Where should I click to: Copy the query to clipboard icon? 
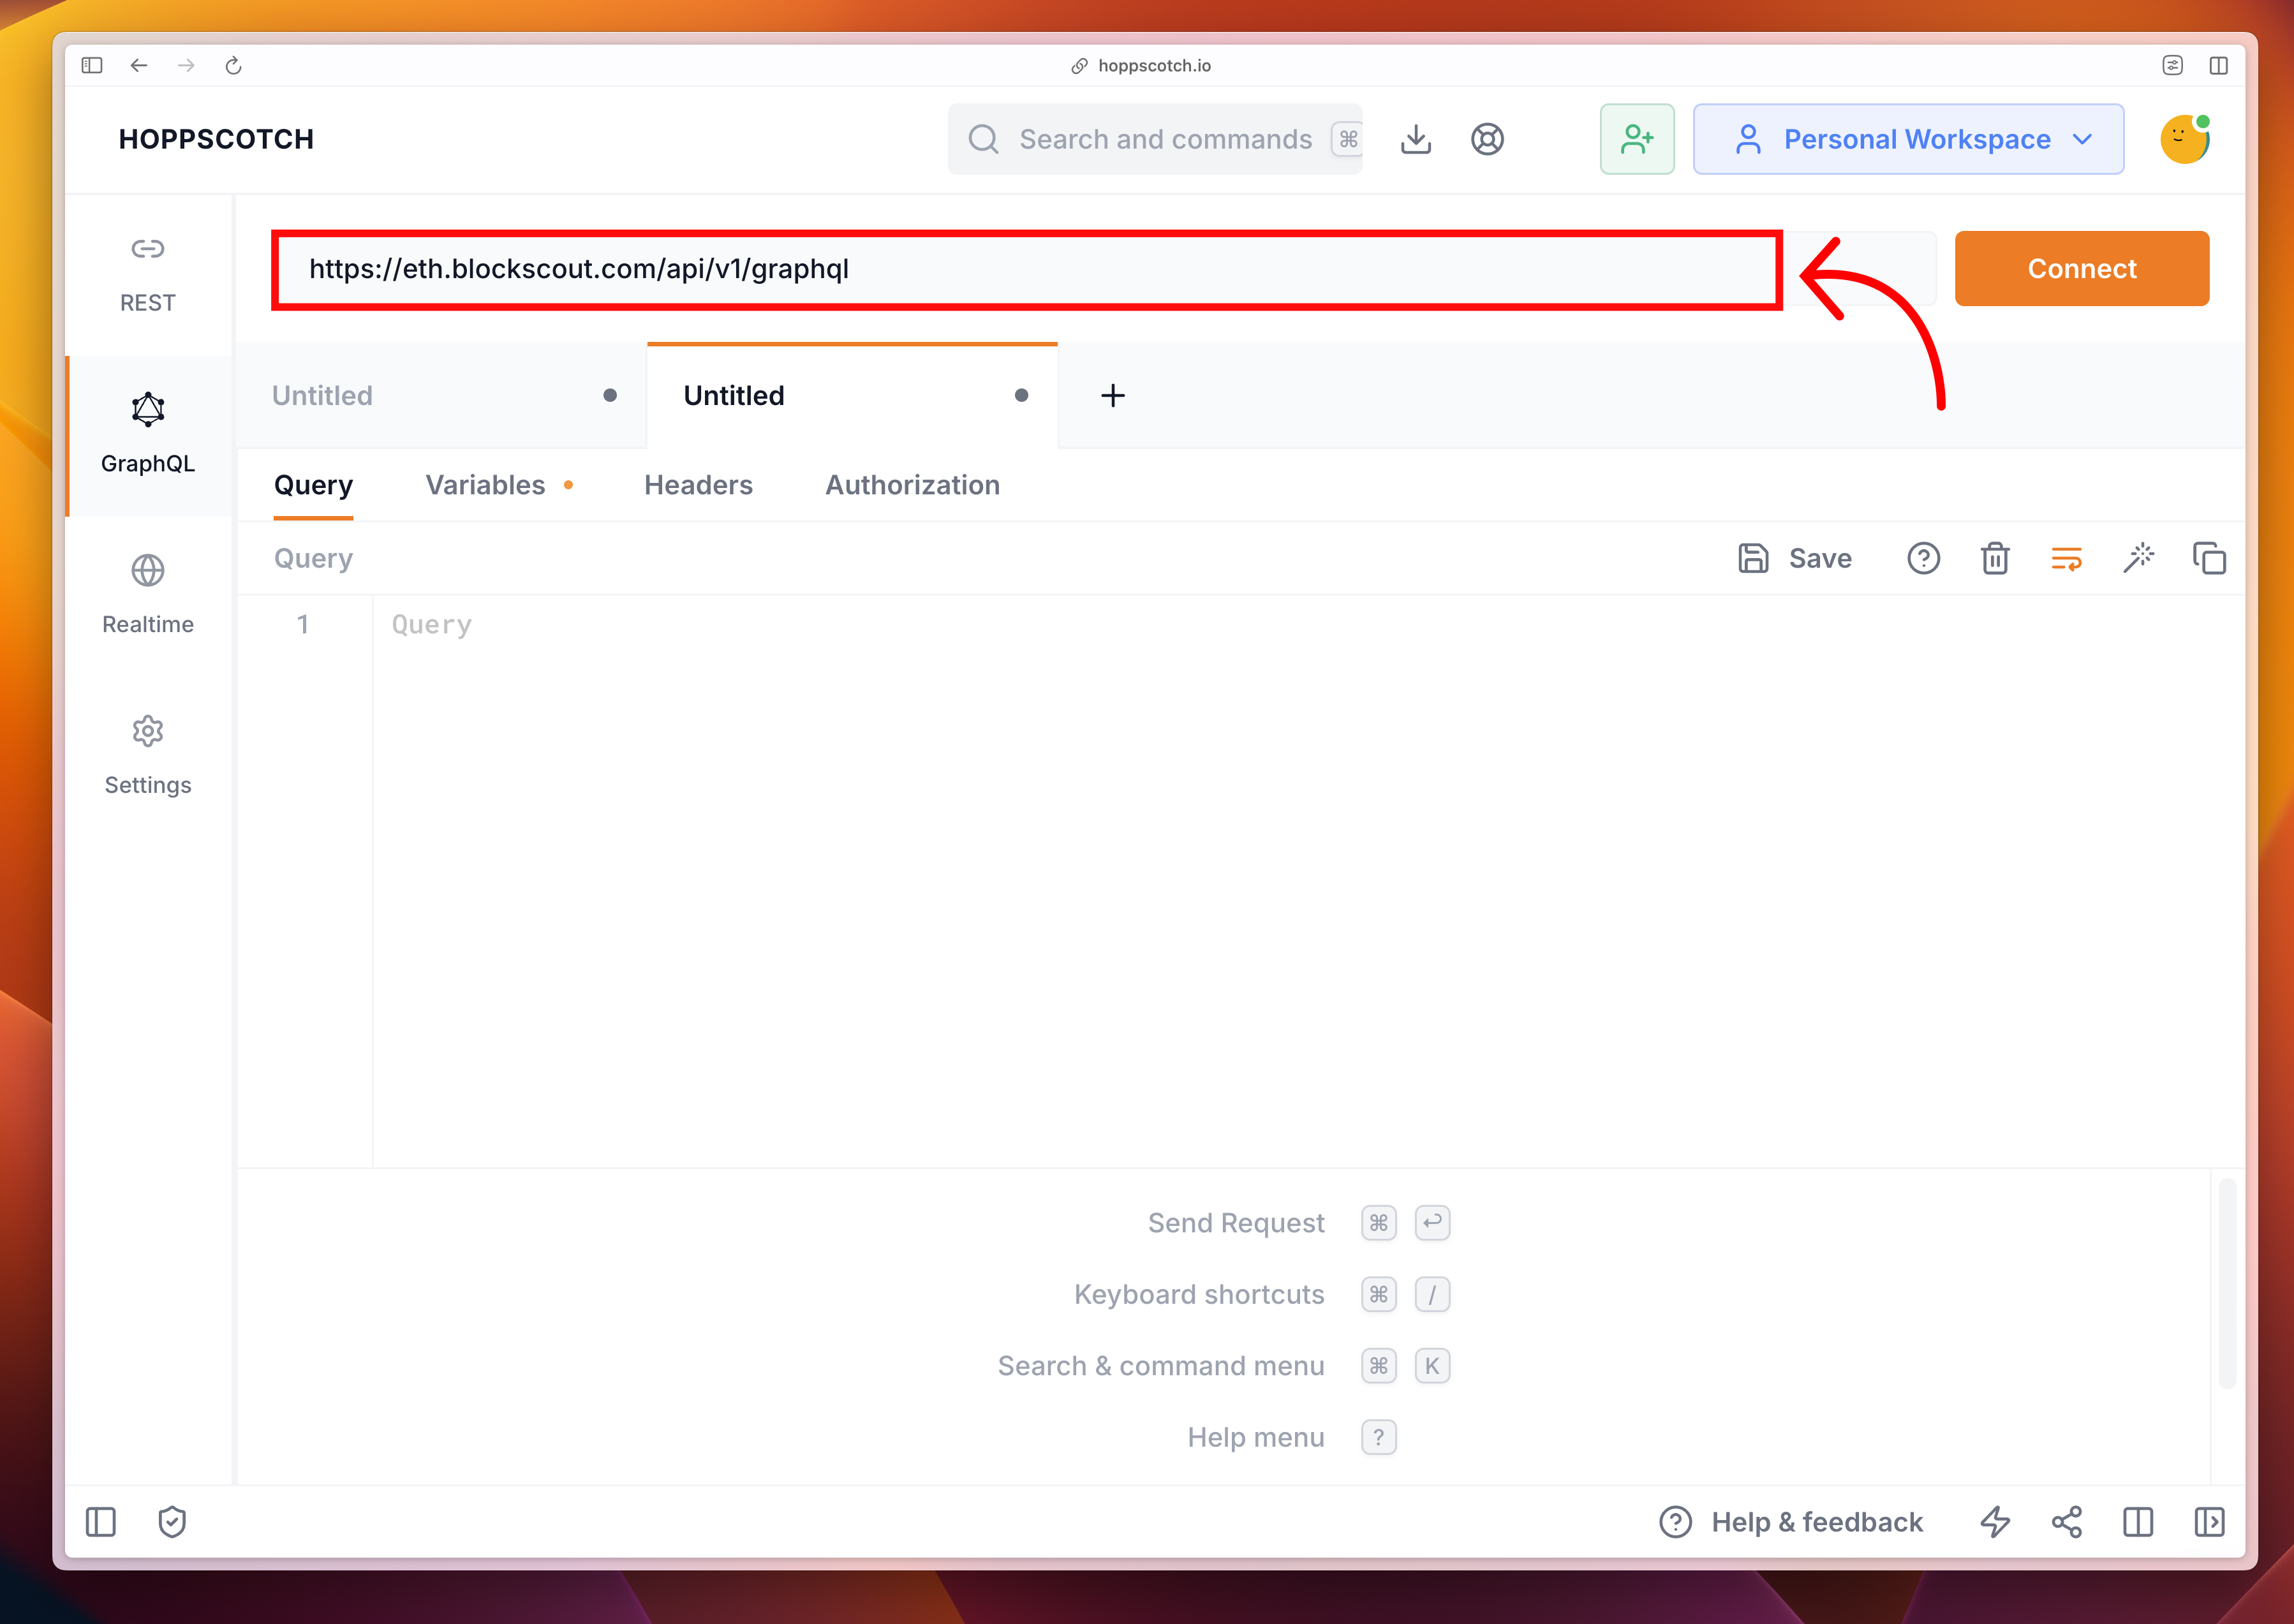[2209, 558]
